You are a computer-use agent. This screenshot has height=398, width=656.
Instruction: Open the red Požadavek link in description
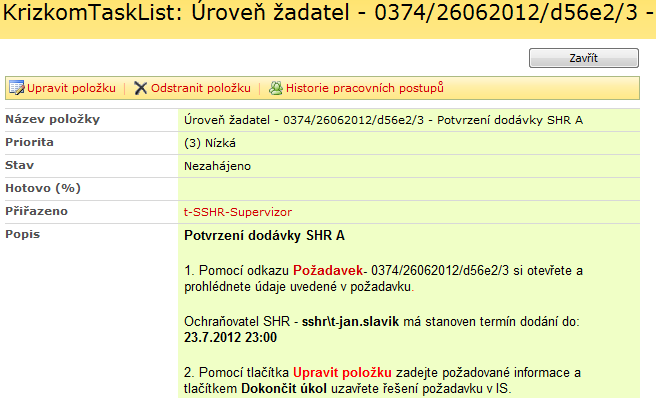click(328, 270)
